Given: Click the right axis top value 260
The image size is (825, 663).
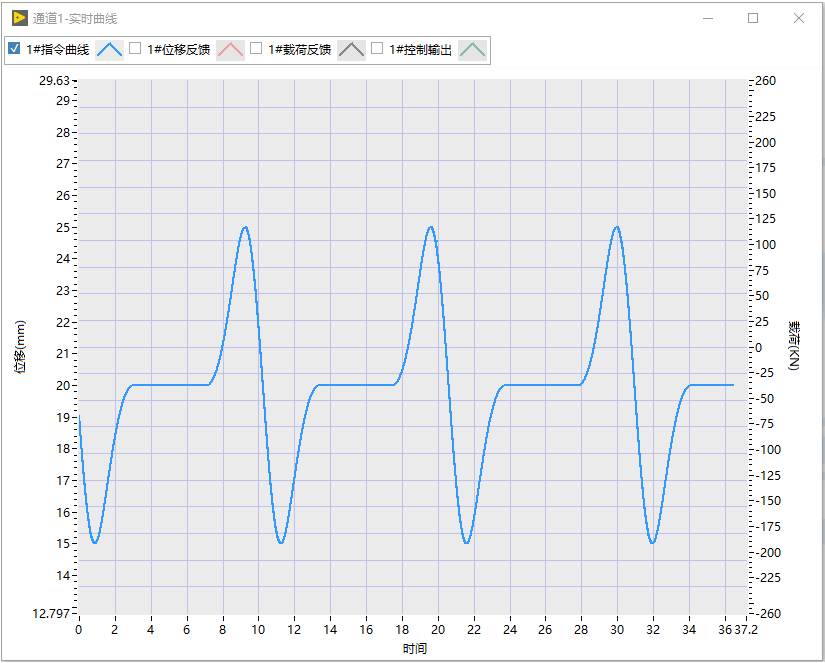Looking at the screenshot, I should pos(765,81).
